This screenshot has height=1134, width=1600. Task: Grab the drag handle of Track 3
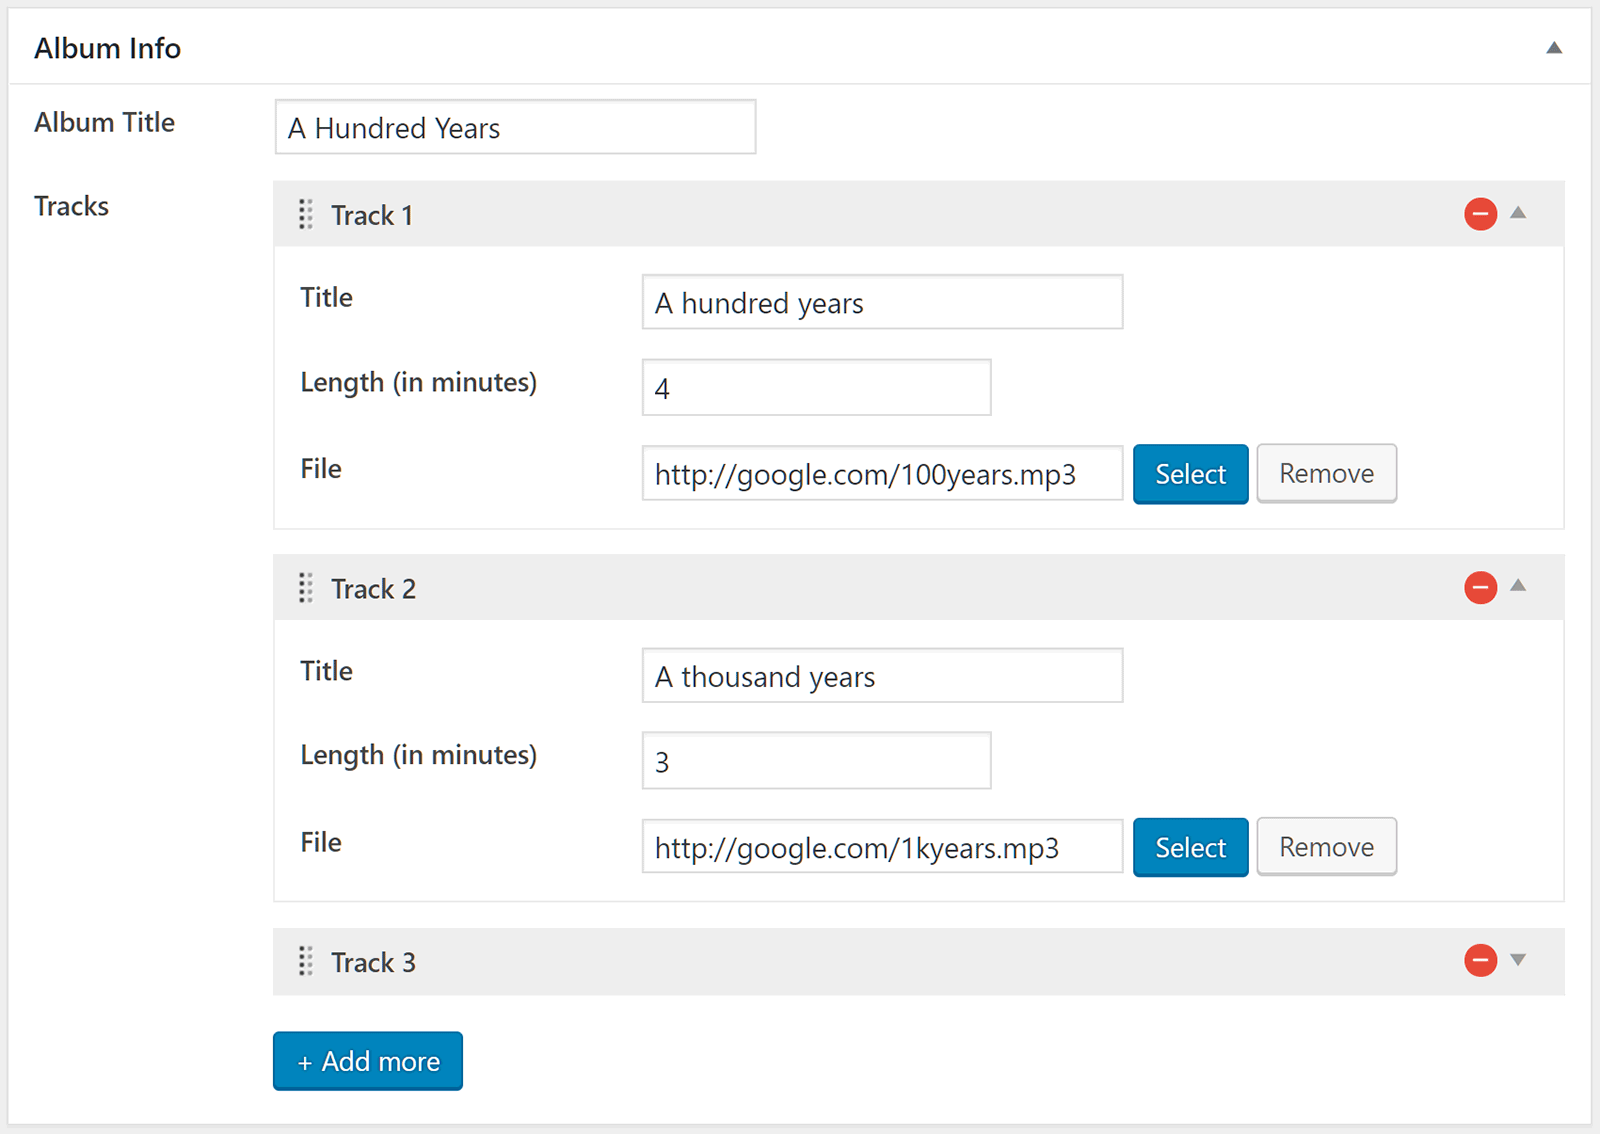tap(306, 961)
